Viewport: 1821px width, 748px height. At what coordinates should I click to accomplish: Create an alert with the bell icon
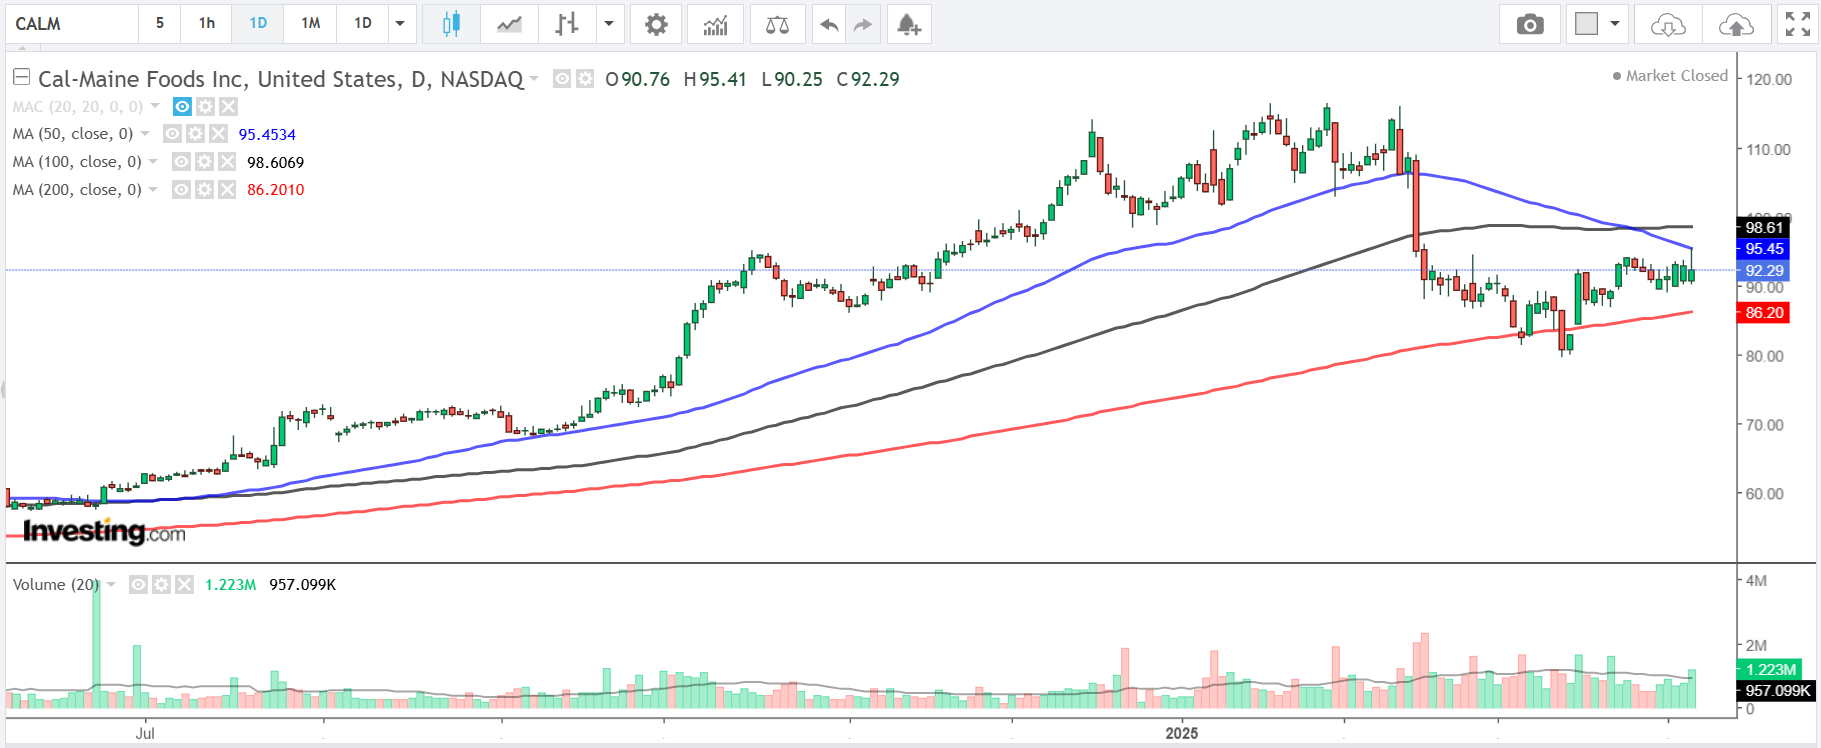(x=908, y=24)
